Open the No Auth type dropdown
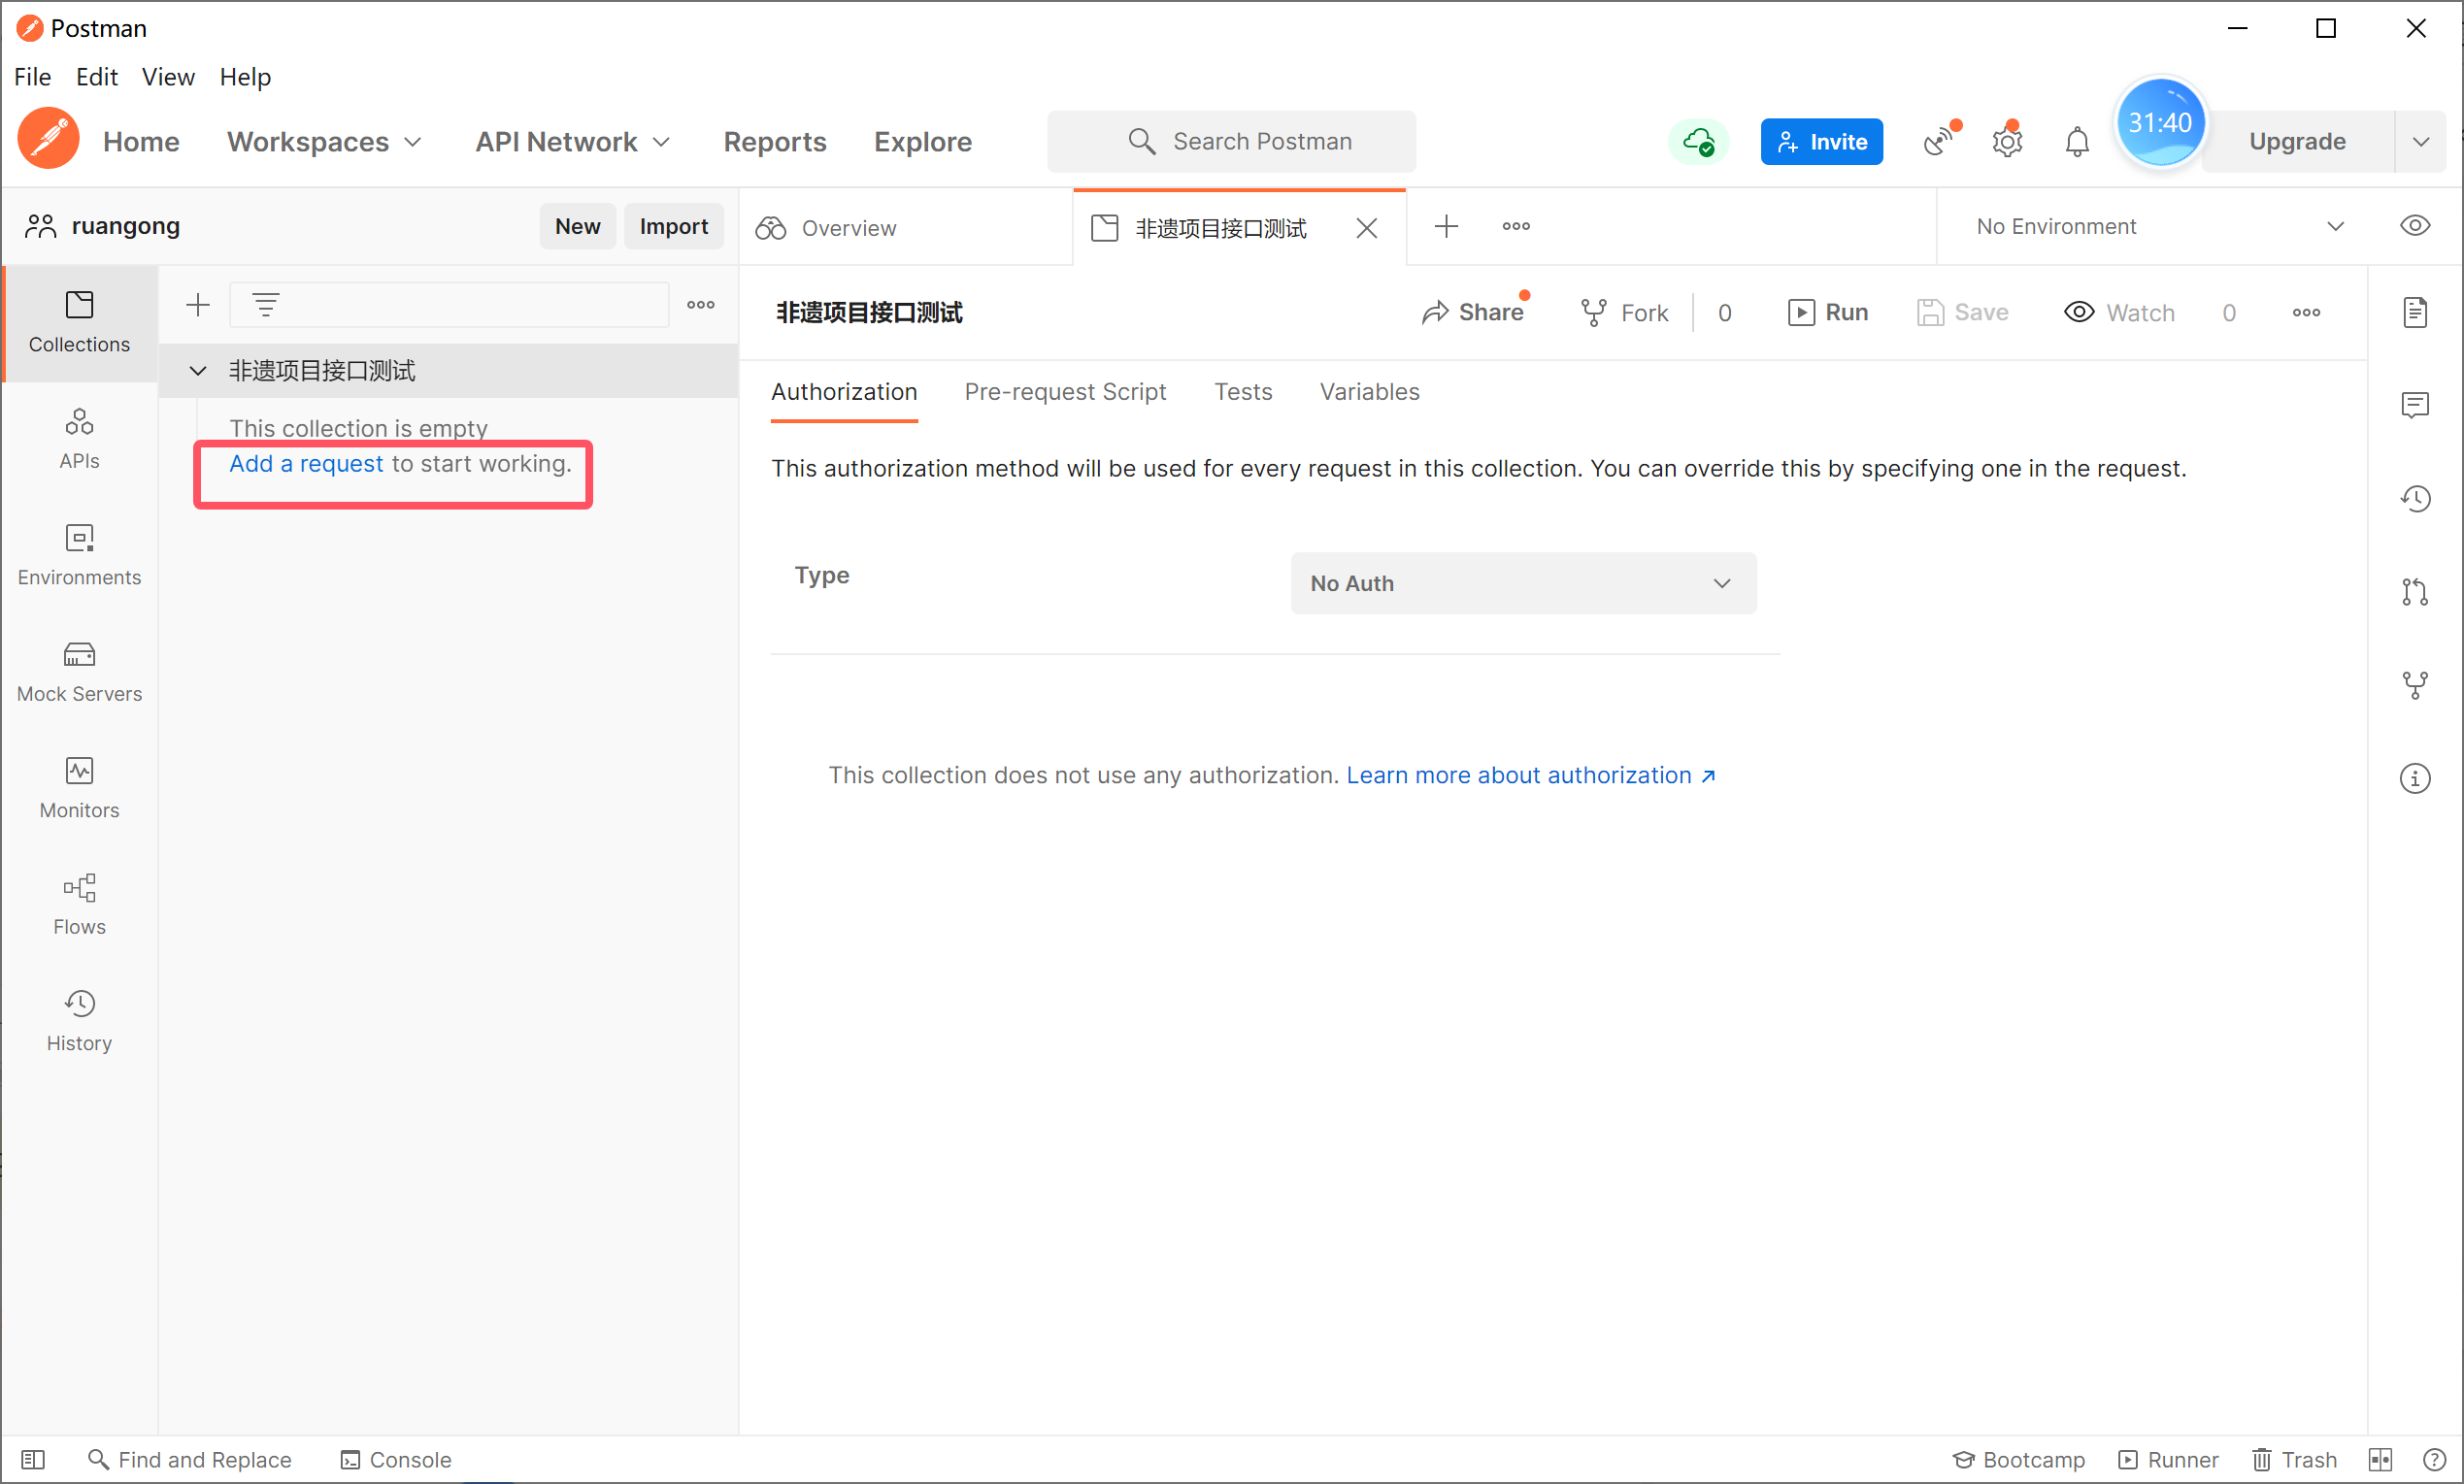 pos(1522,583)
